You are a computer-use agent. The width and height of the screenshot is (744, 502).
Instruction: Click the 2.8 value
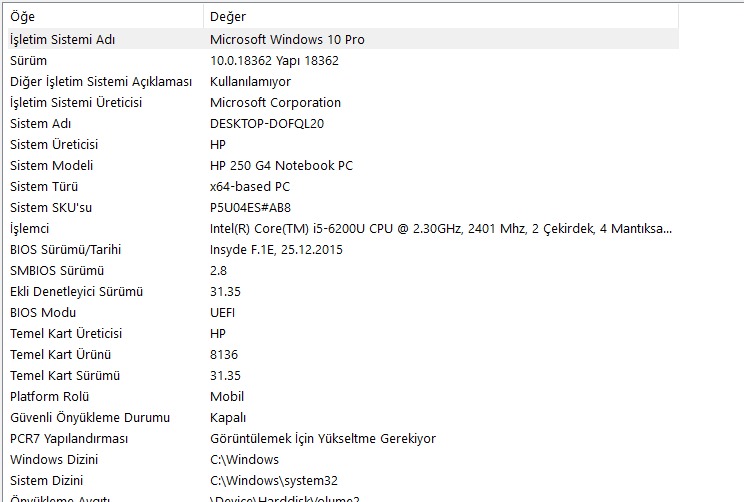click(218, 270)
